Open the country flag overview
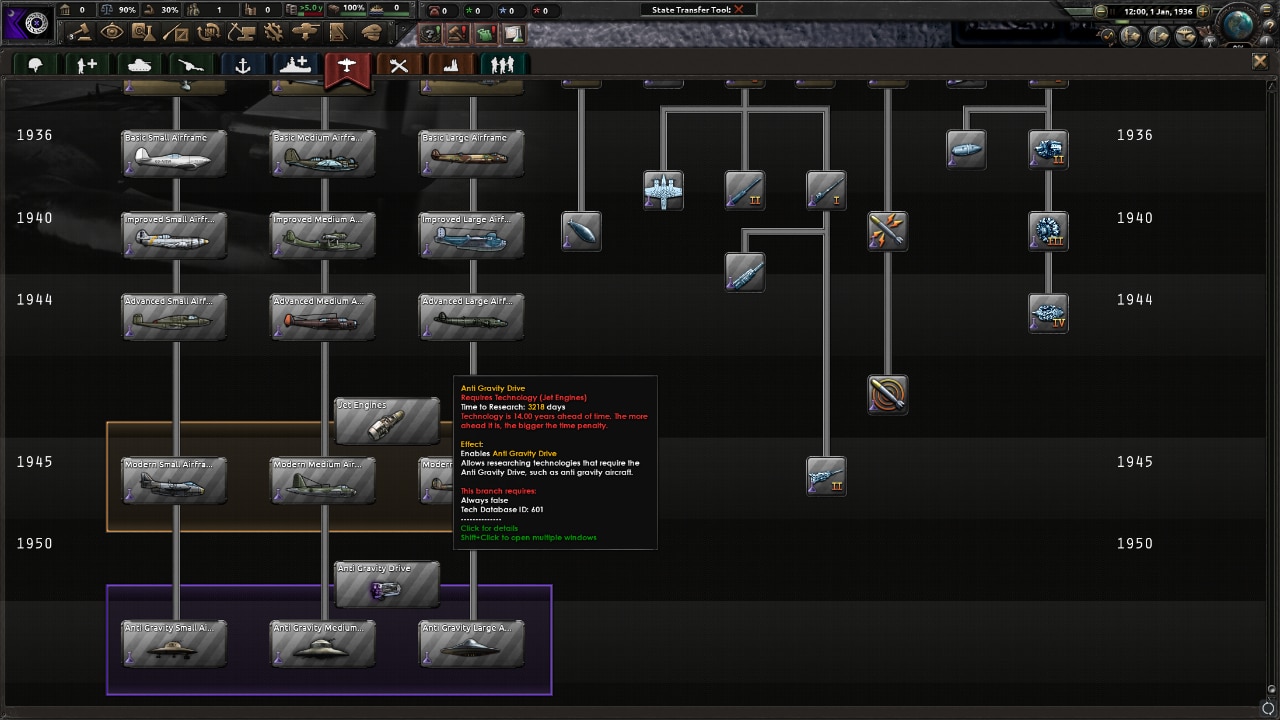The width and height of the screenshot is (1280, 720). coord(28,22)
